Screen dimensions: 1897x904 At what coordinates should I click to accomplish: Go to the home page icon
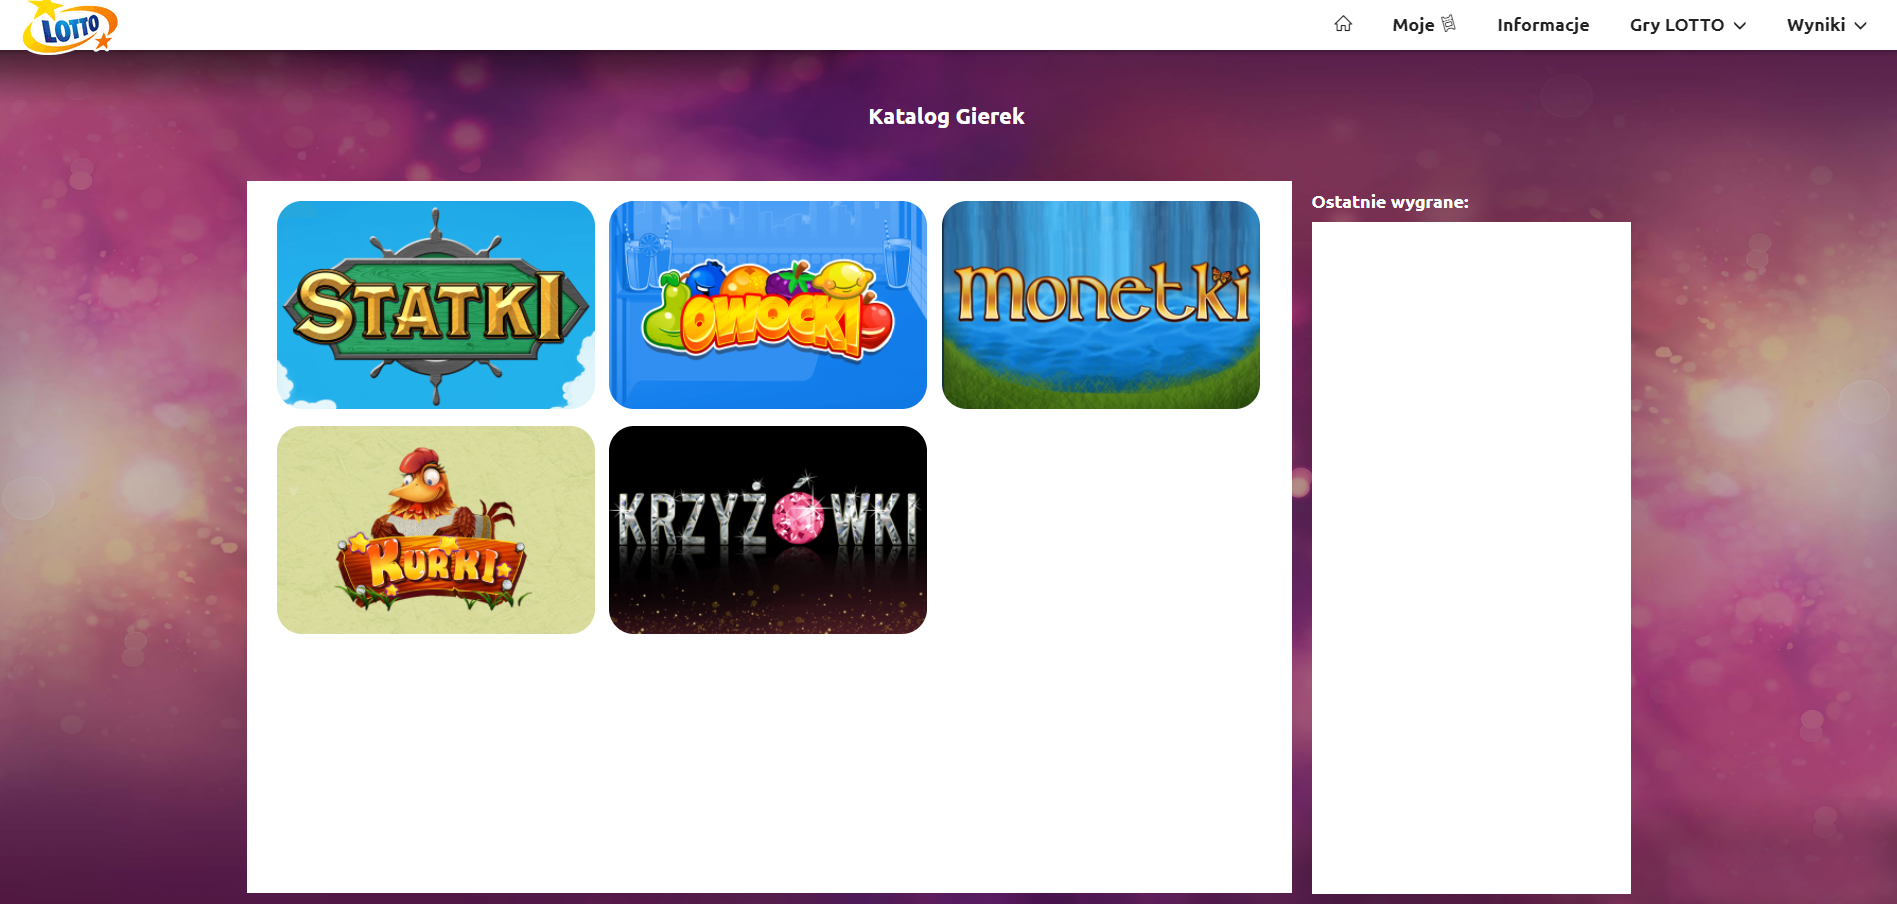pyautogui.click(x=1343, y=24)
